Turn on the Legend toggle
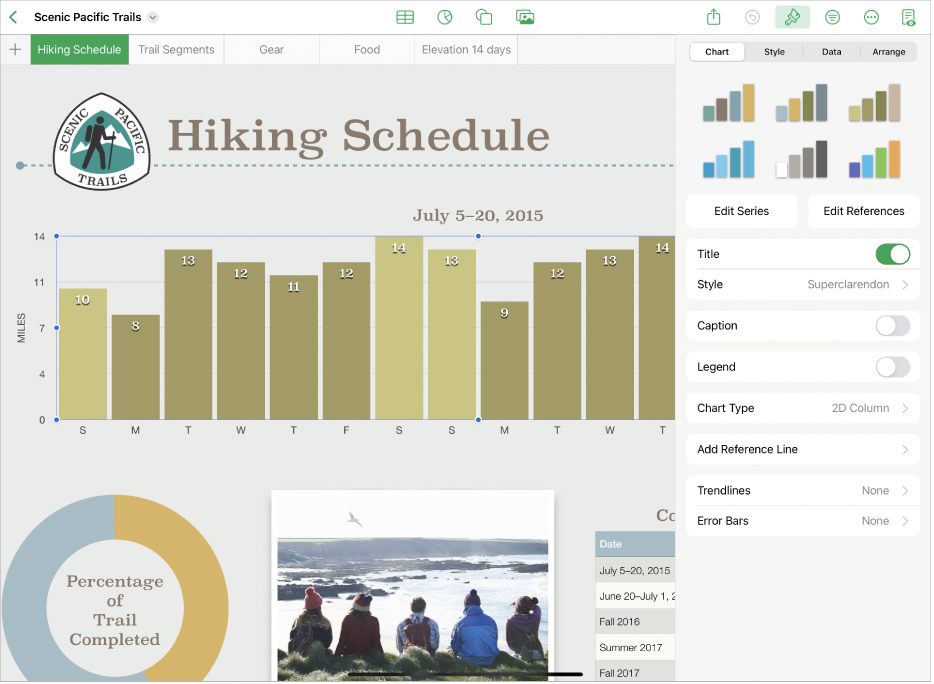Image resolution: width=934 pixels, height=684 pixels. [x=892, y=367]
